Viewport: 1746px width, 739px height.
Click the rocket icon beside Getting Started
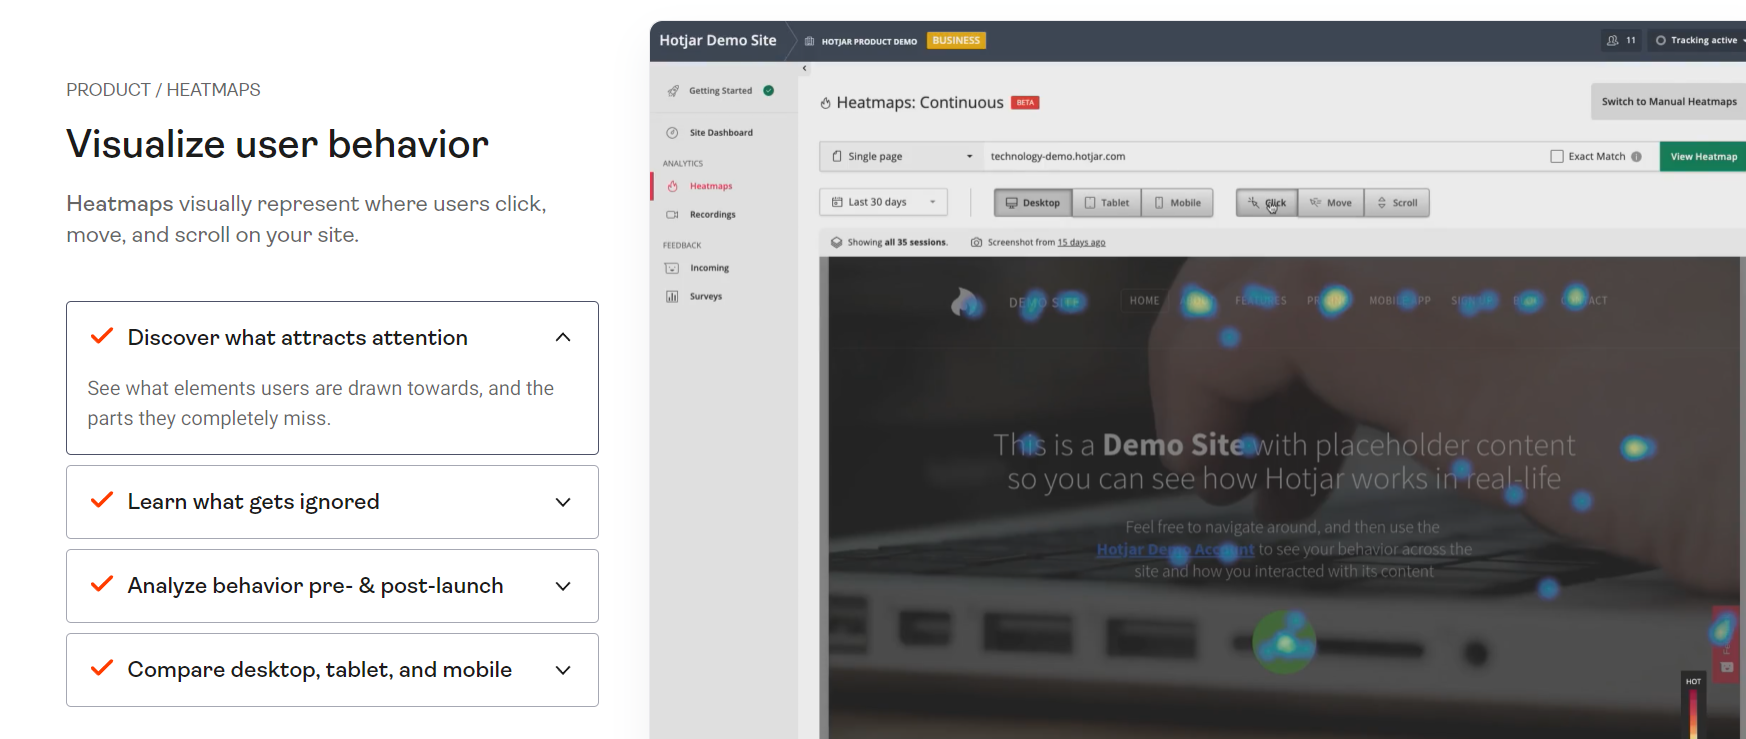673,91
